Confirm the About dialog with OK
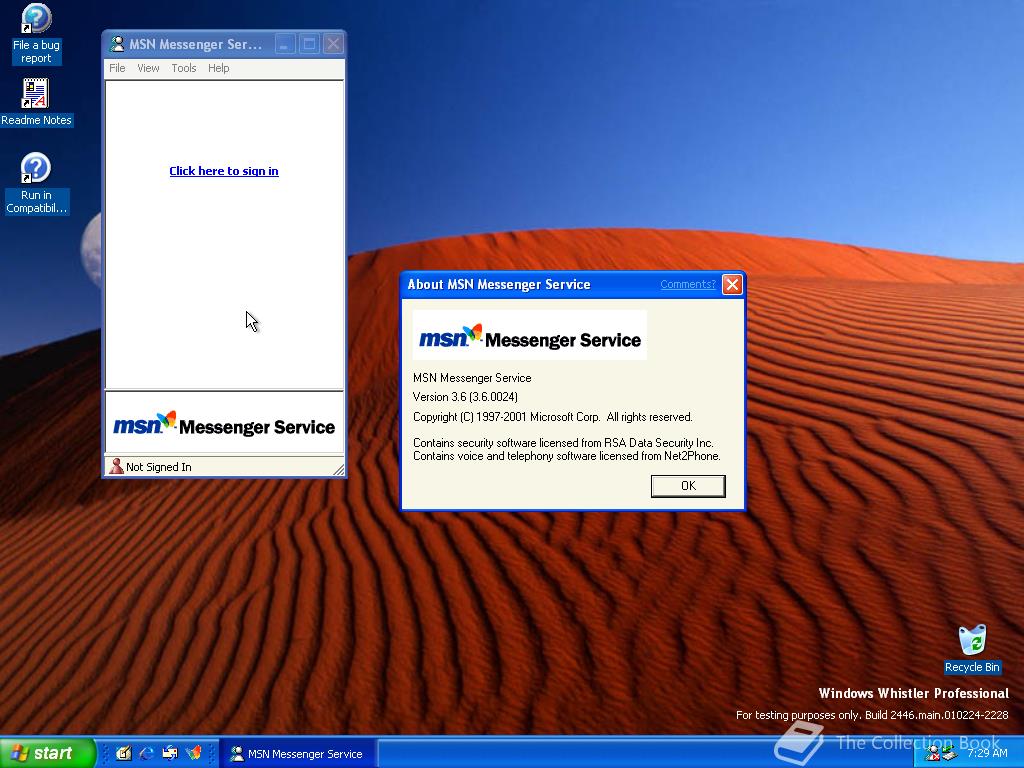This screenshot has width=1024, height=768. 688,486
